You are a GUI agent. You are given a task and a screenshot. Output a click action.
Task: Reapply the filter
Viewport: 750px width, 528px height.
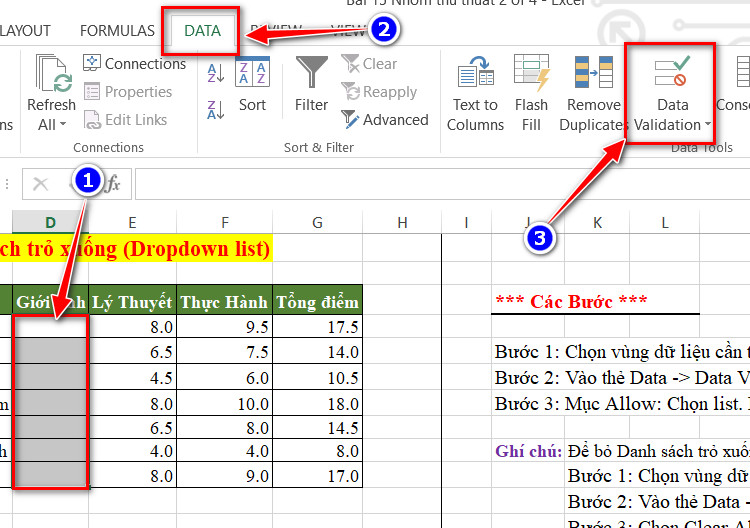pos(379,91)
